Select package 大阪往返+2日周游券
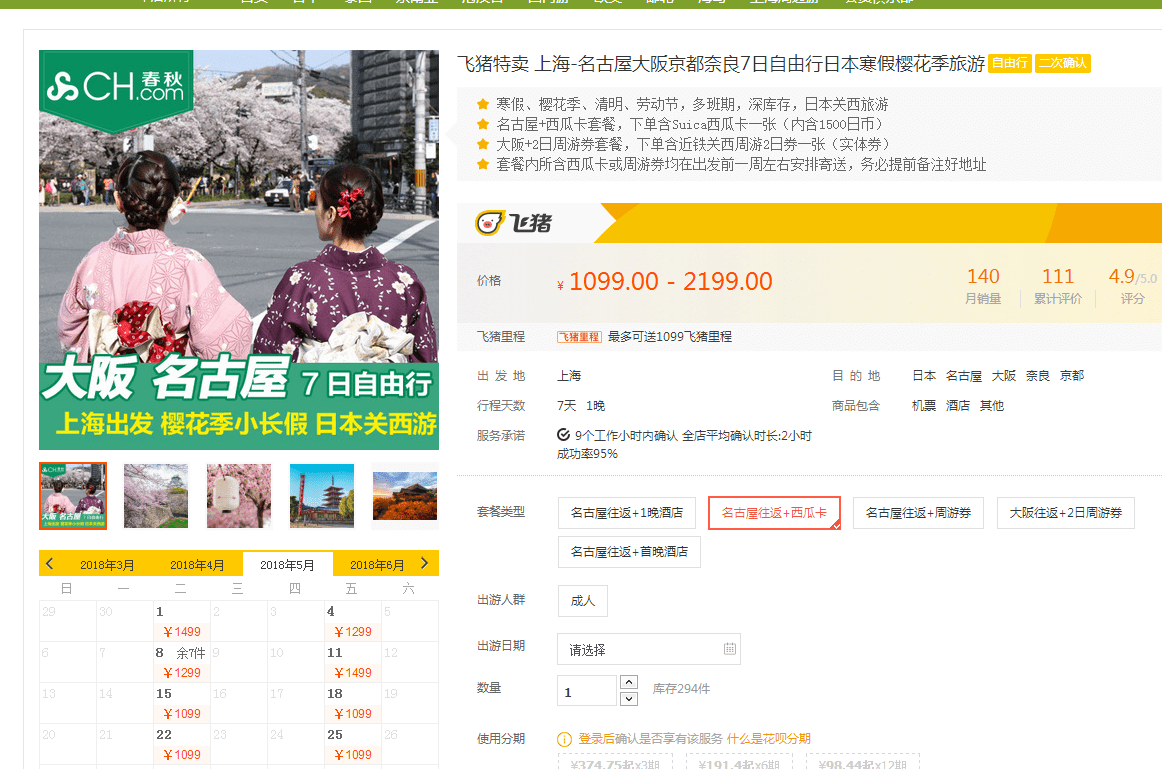The image size is (1162, 769). click(1066, 513)
